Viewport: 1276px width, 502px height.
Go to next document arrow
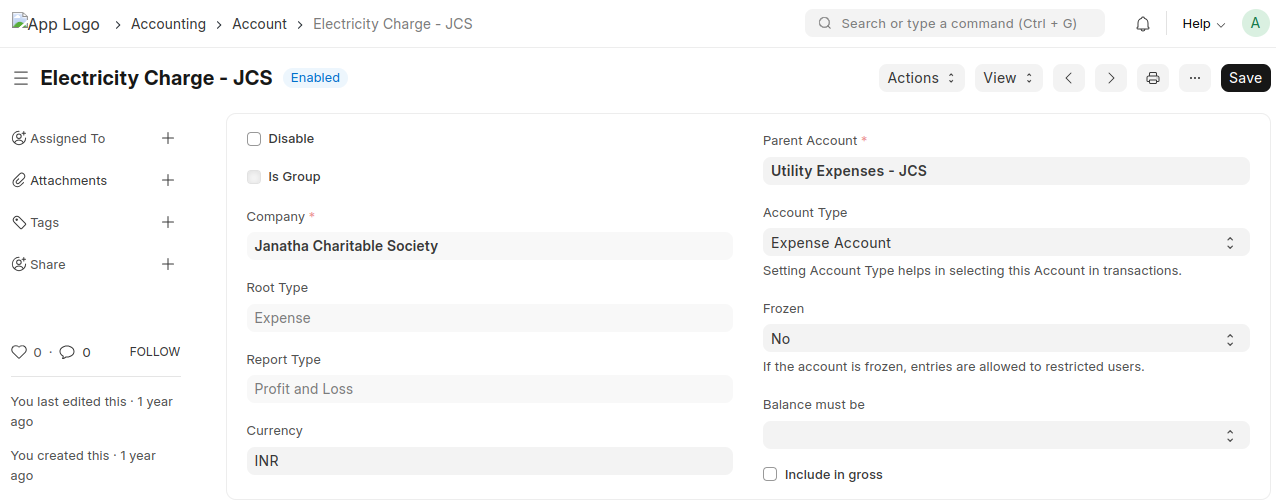click(1111, 78)
